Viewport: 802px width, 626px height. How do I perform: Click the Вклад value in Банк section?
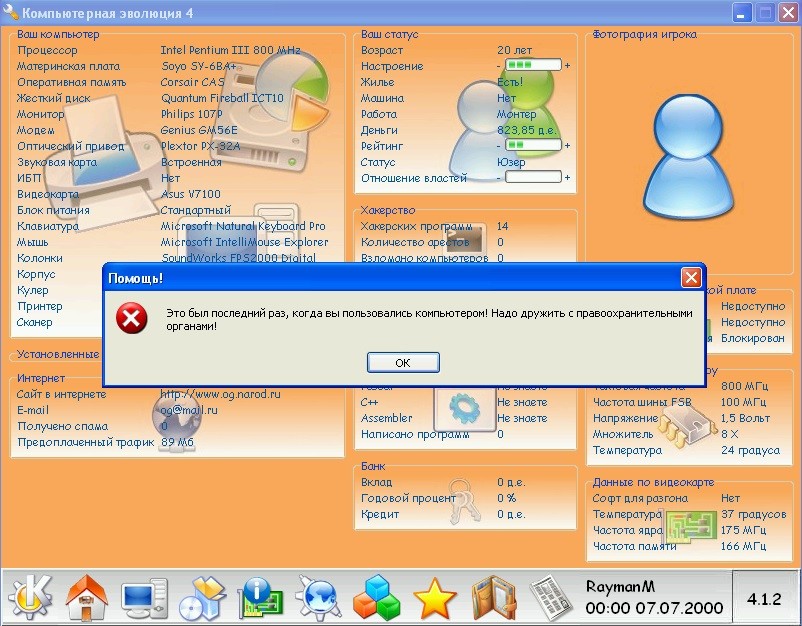[x=511, y=482]
